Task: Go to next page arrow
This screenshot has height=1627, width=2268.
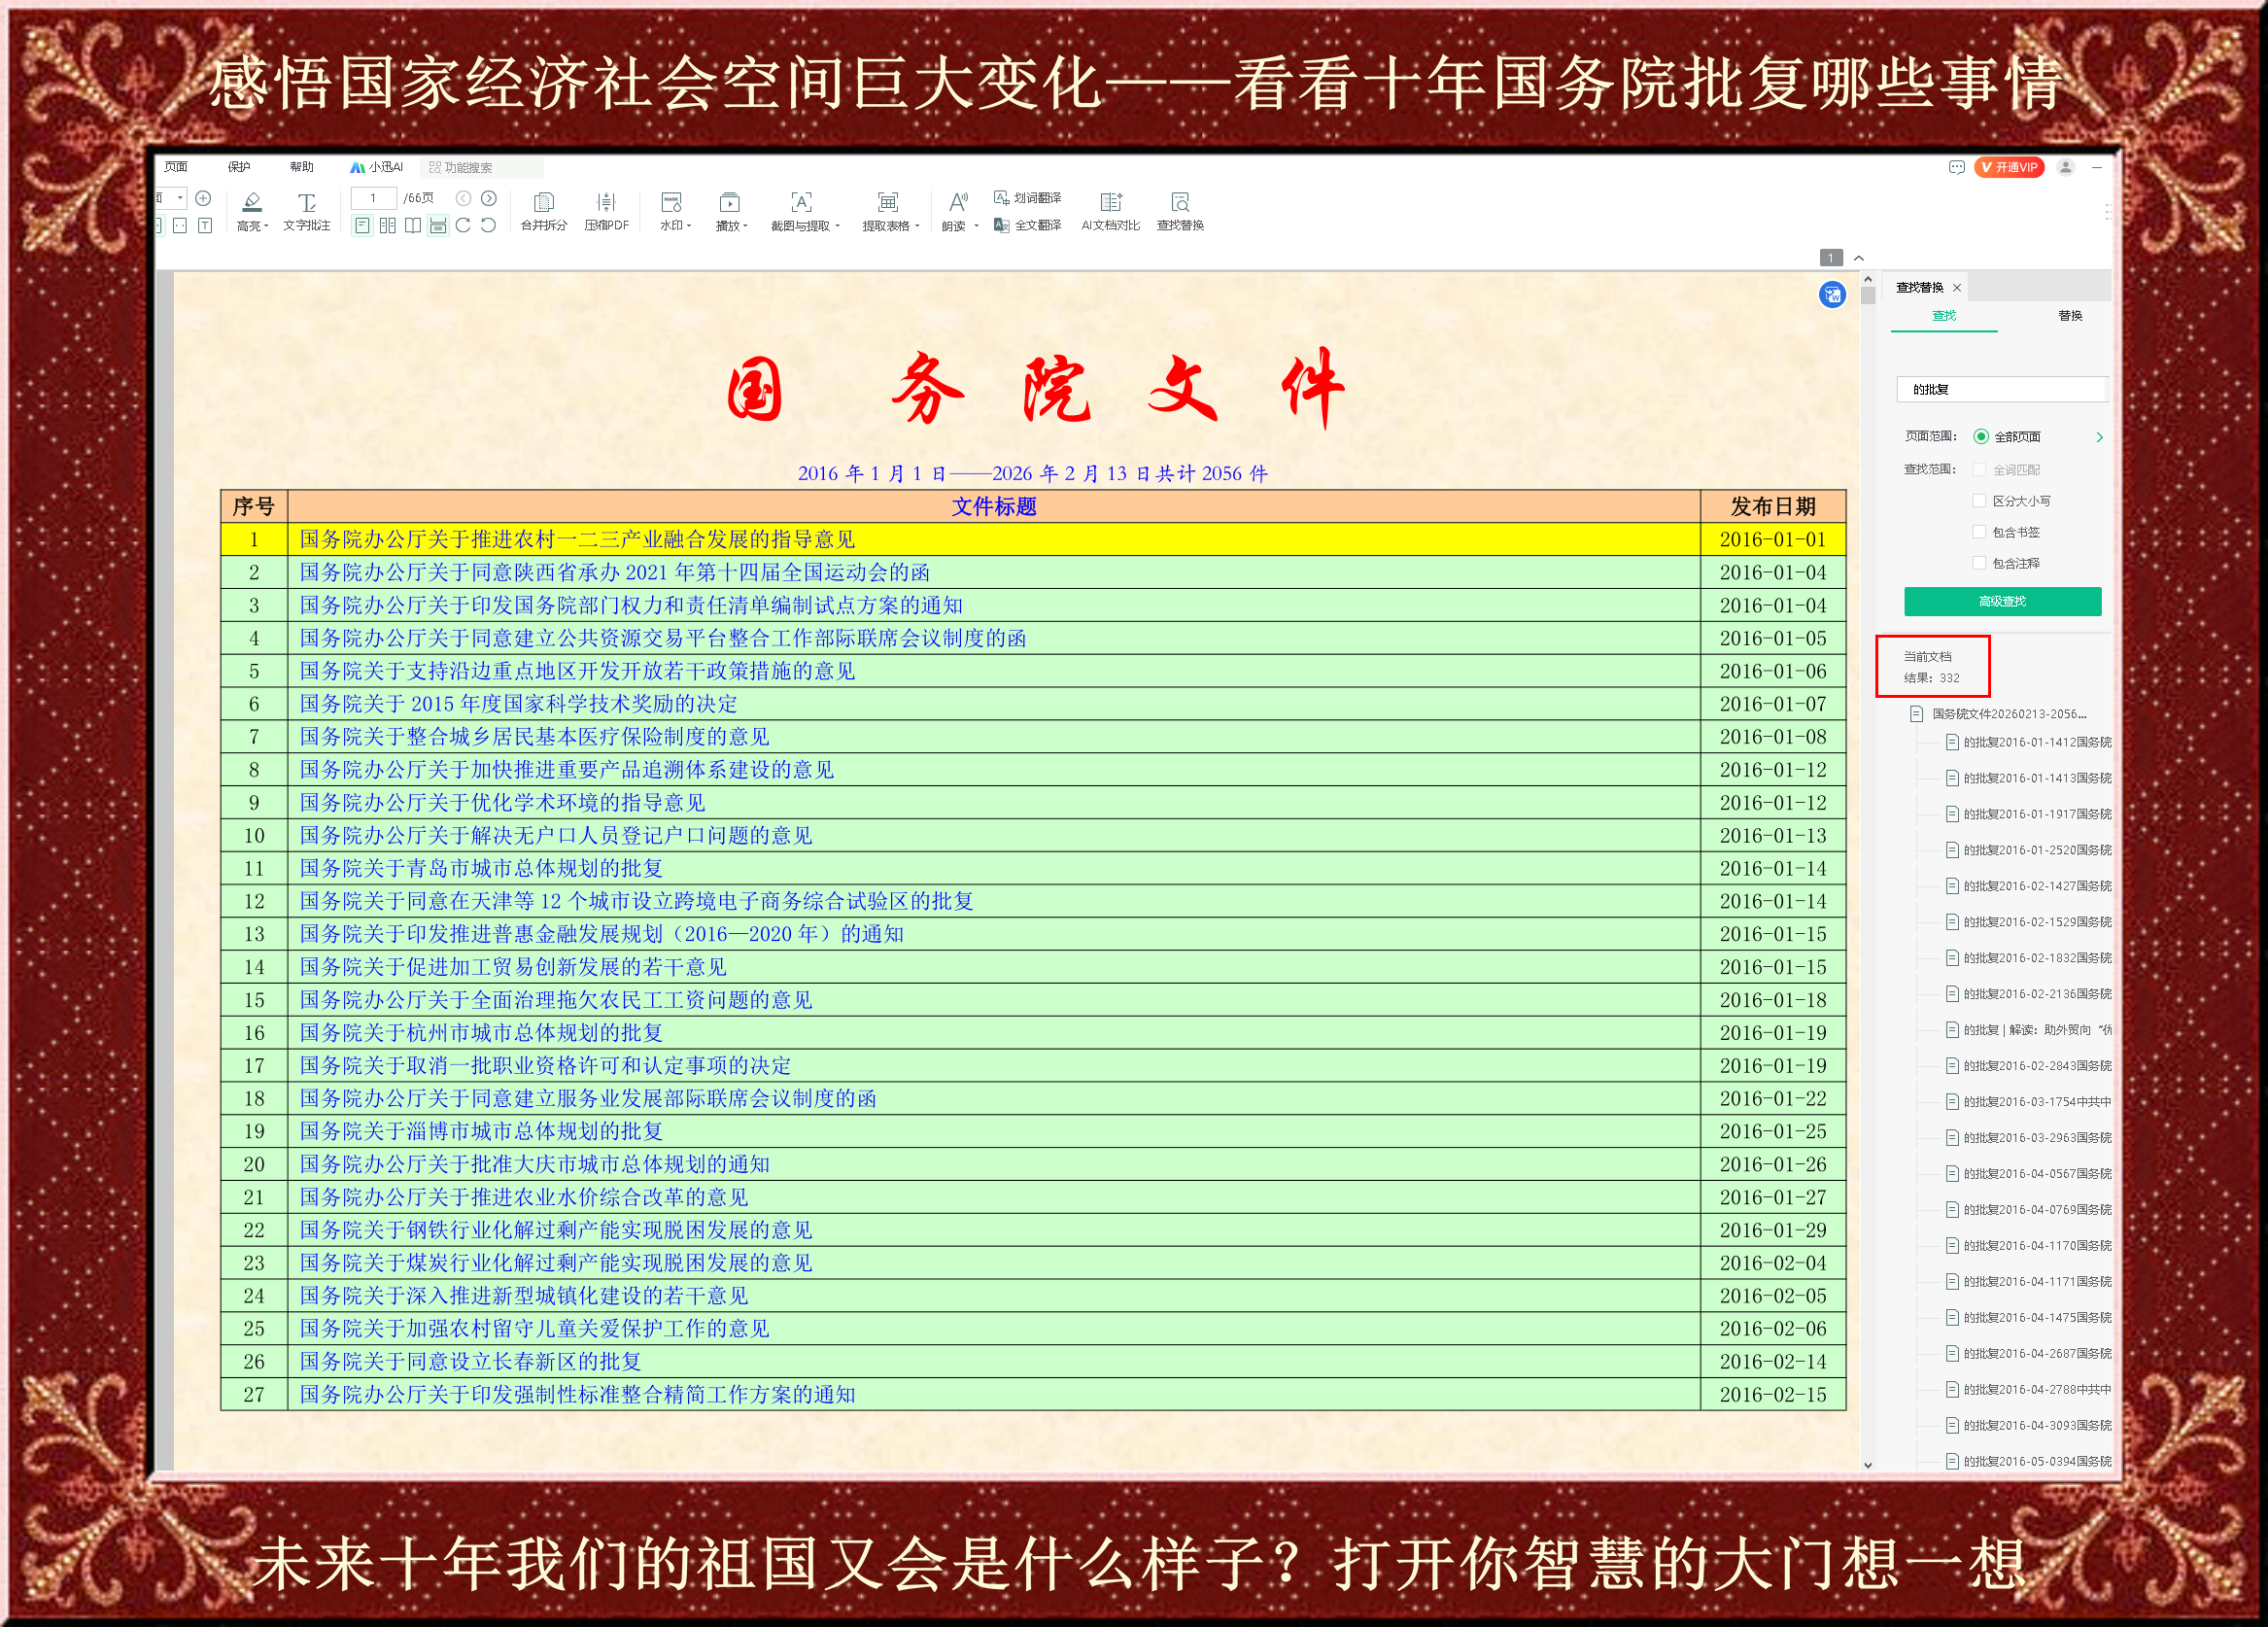Action: tap(489, 198)
